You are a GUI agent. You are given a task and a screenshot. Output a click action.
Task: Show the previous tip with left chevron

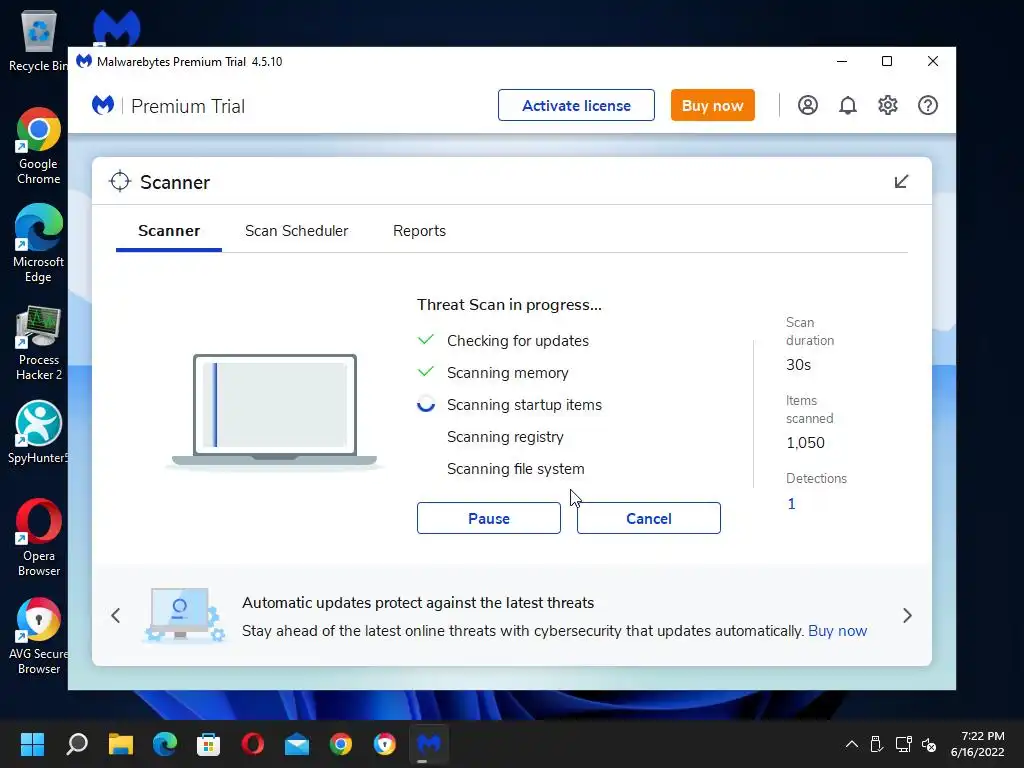click(116, 615)
